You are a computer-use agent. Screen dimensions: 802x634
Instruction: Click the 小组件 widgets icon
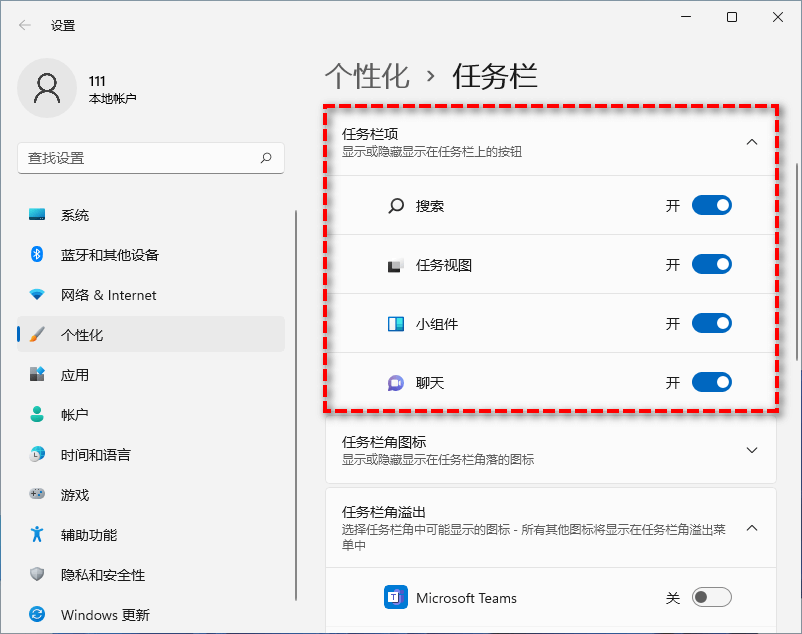click(396, 324)
